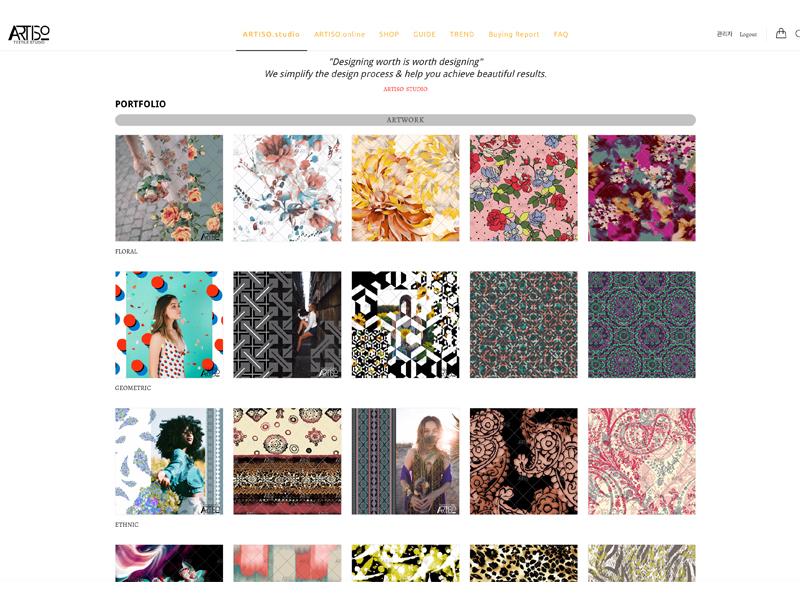This screenshot has height=600, width=800.
Task: Open the TREND navigation item
Action: (x=462, y=34)
